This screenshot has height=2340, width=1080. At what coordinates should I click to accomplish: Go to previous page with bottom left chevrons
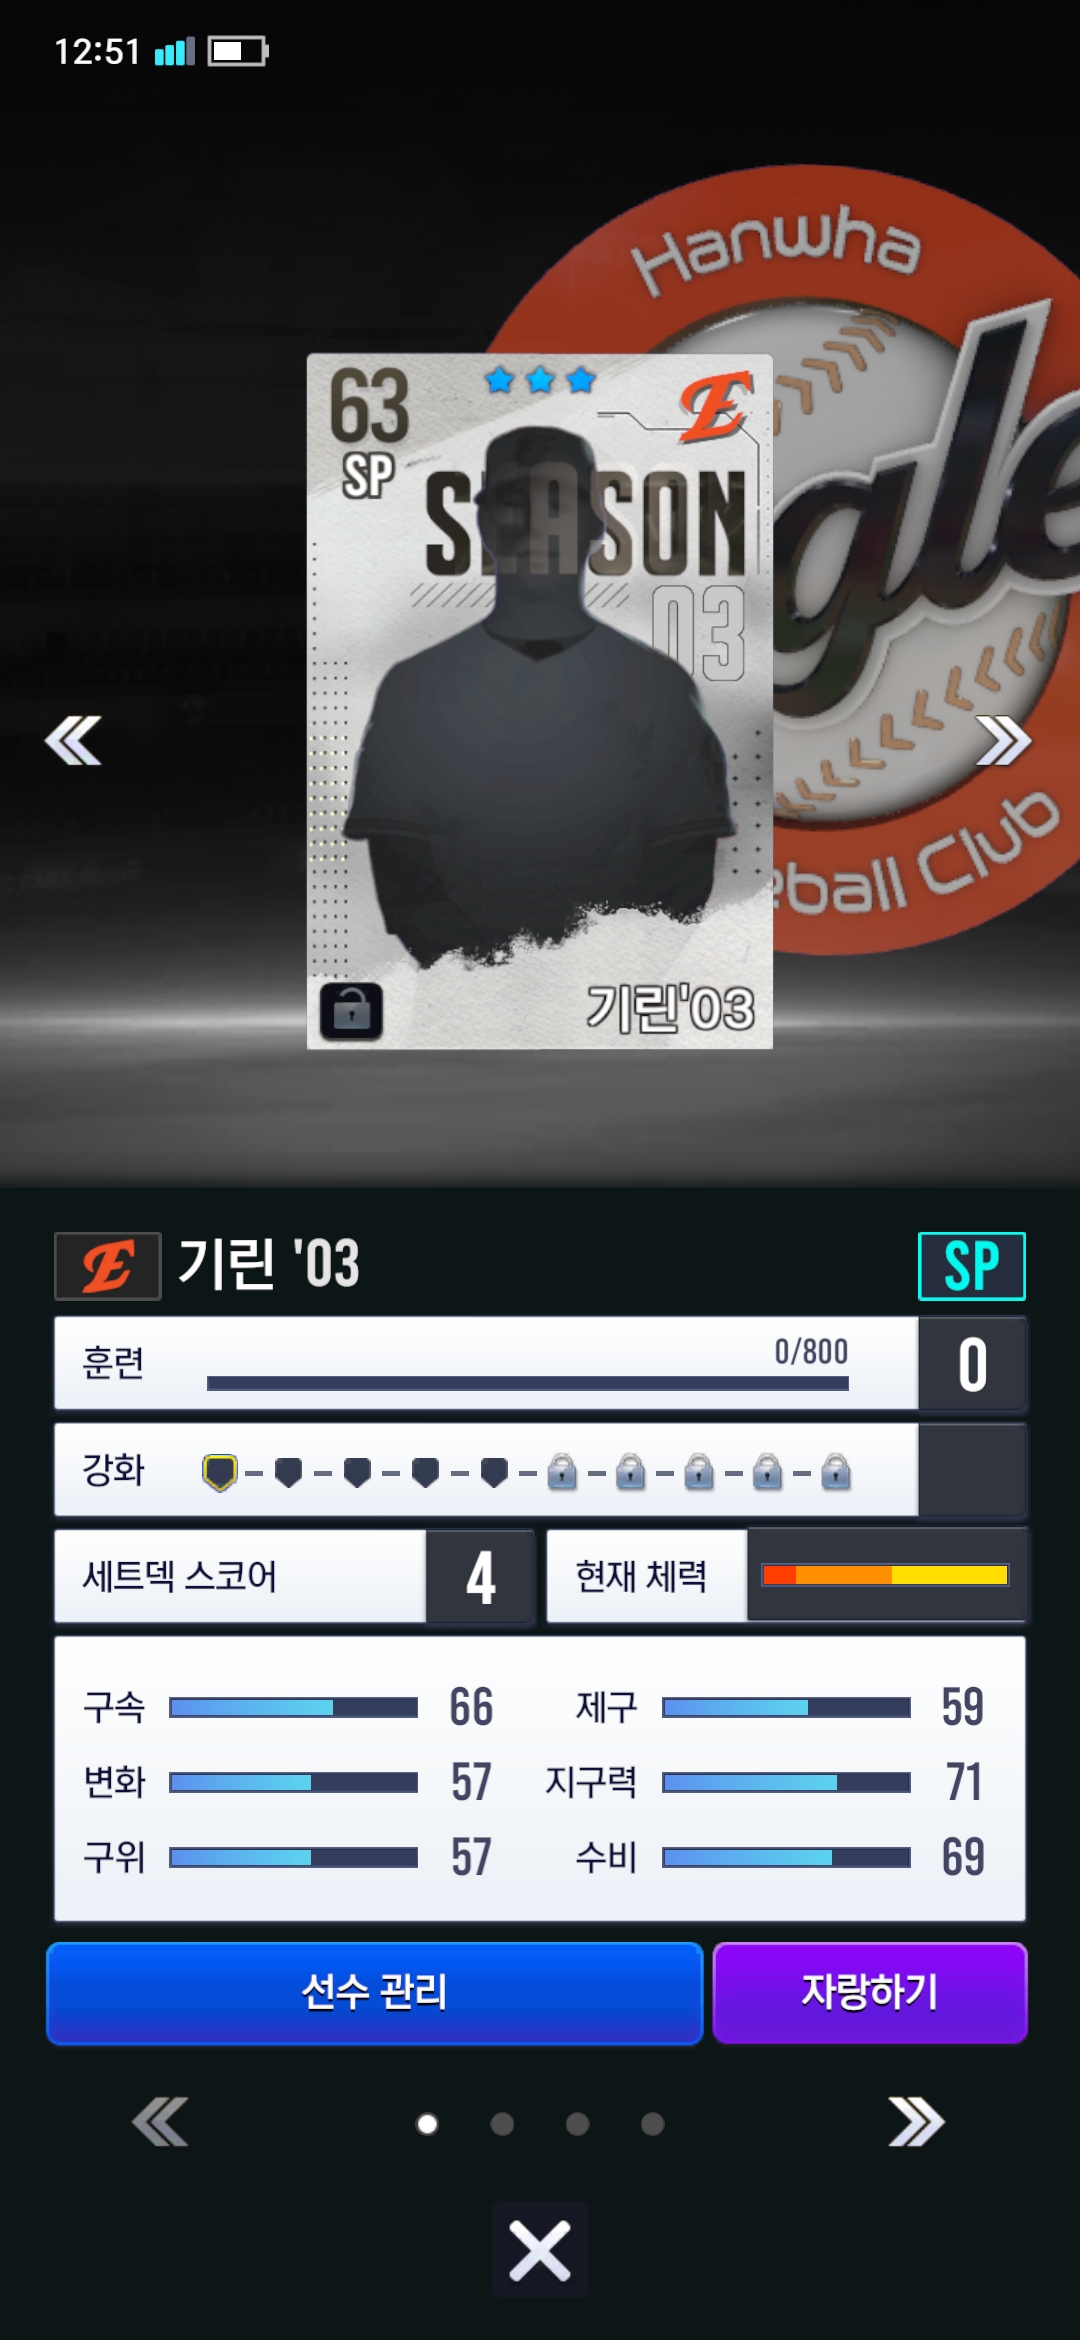[x=160, y=2122]
